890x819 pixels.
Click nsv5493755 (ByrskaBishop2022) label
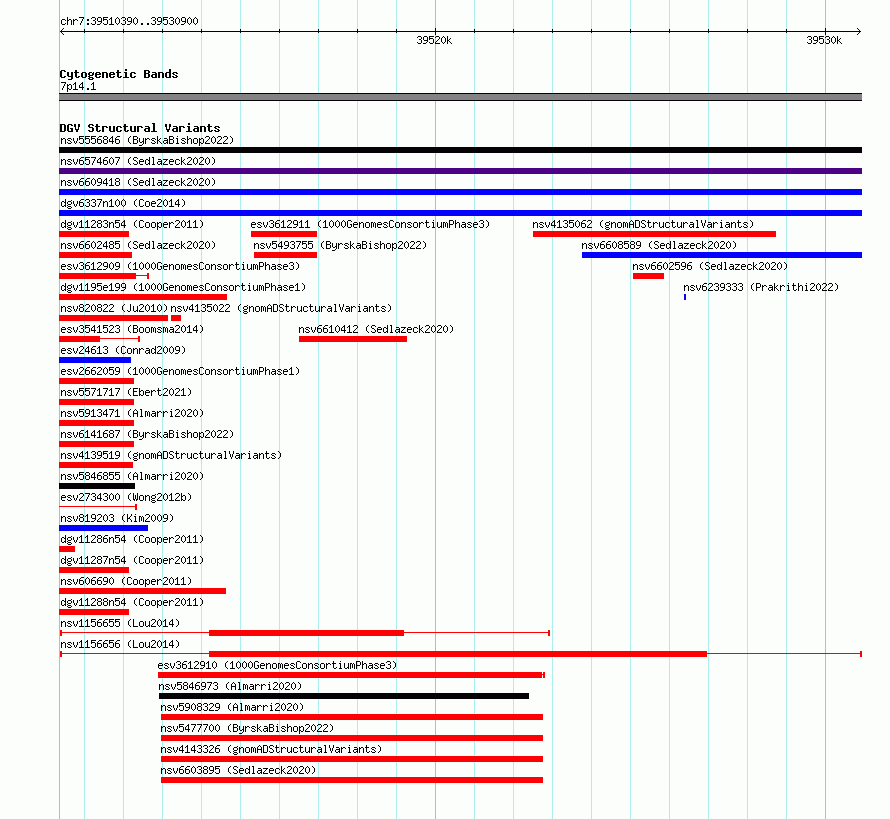[x=340, y=245]
